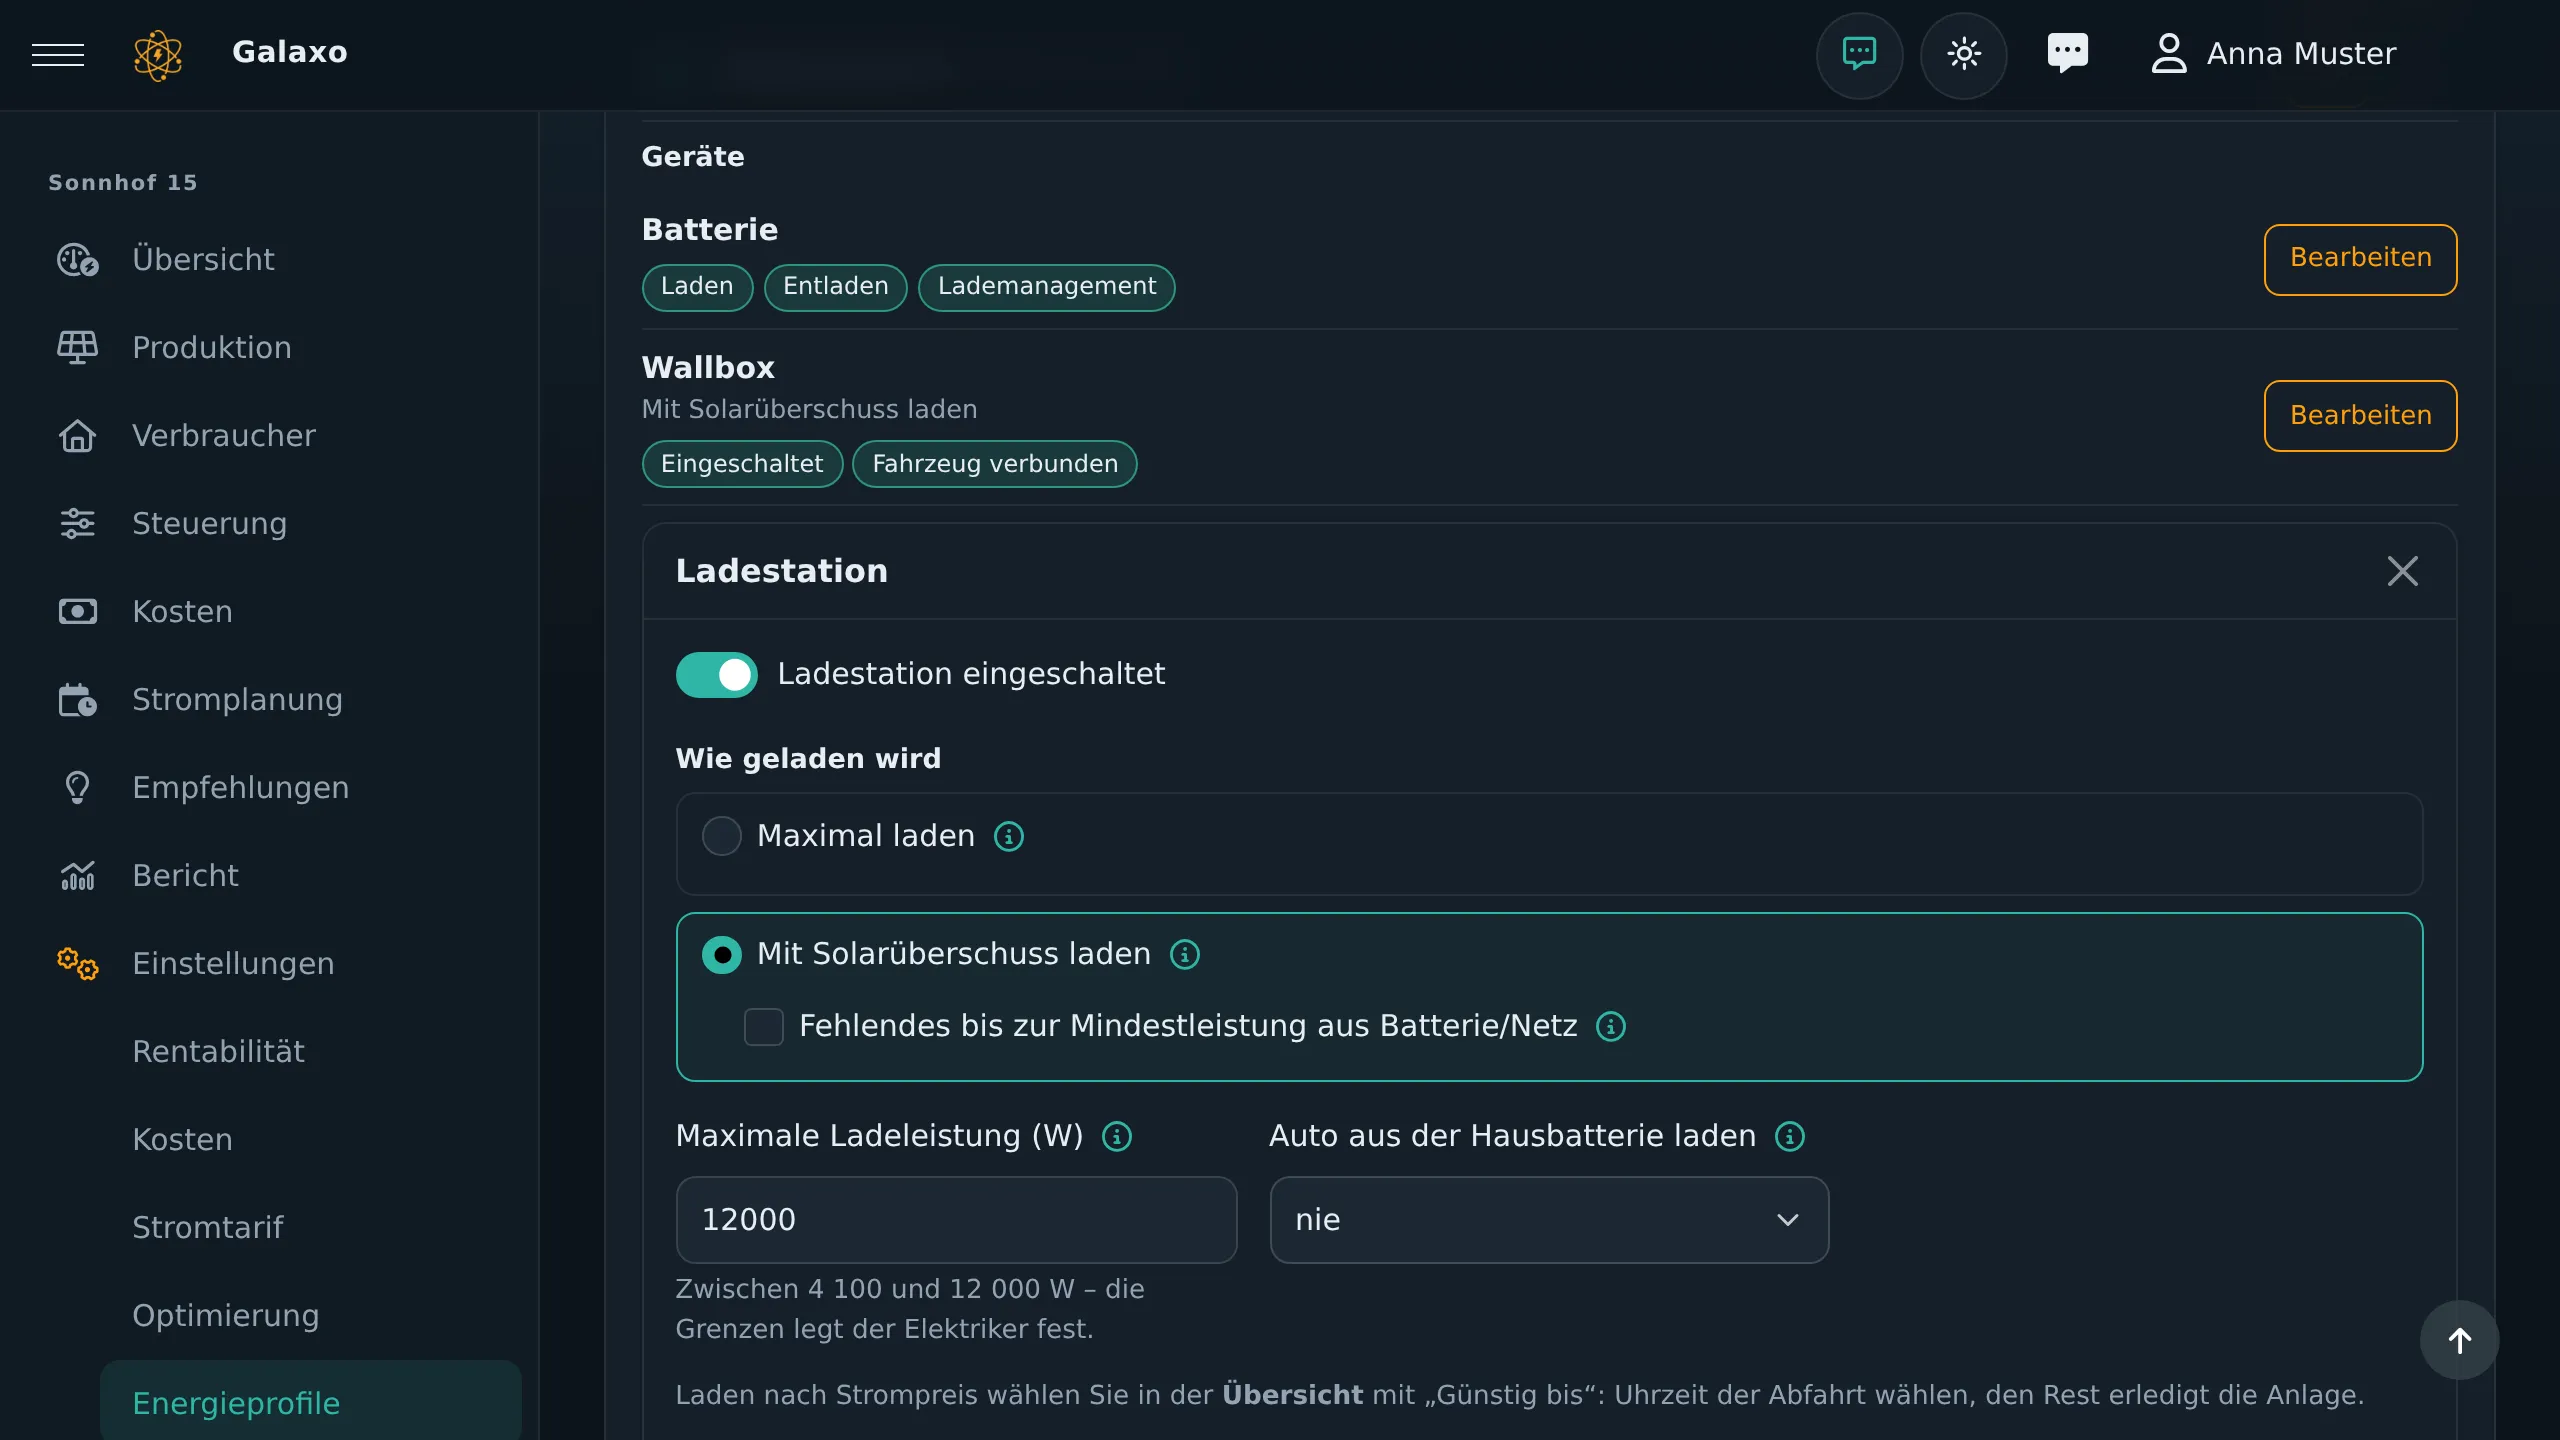Image resolution: width=2560 pixels, height=1440 pixels.
Task: Open the teal chat assistant icon
Action: [x=1859, y=54]
